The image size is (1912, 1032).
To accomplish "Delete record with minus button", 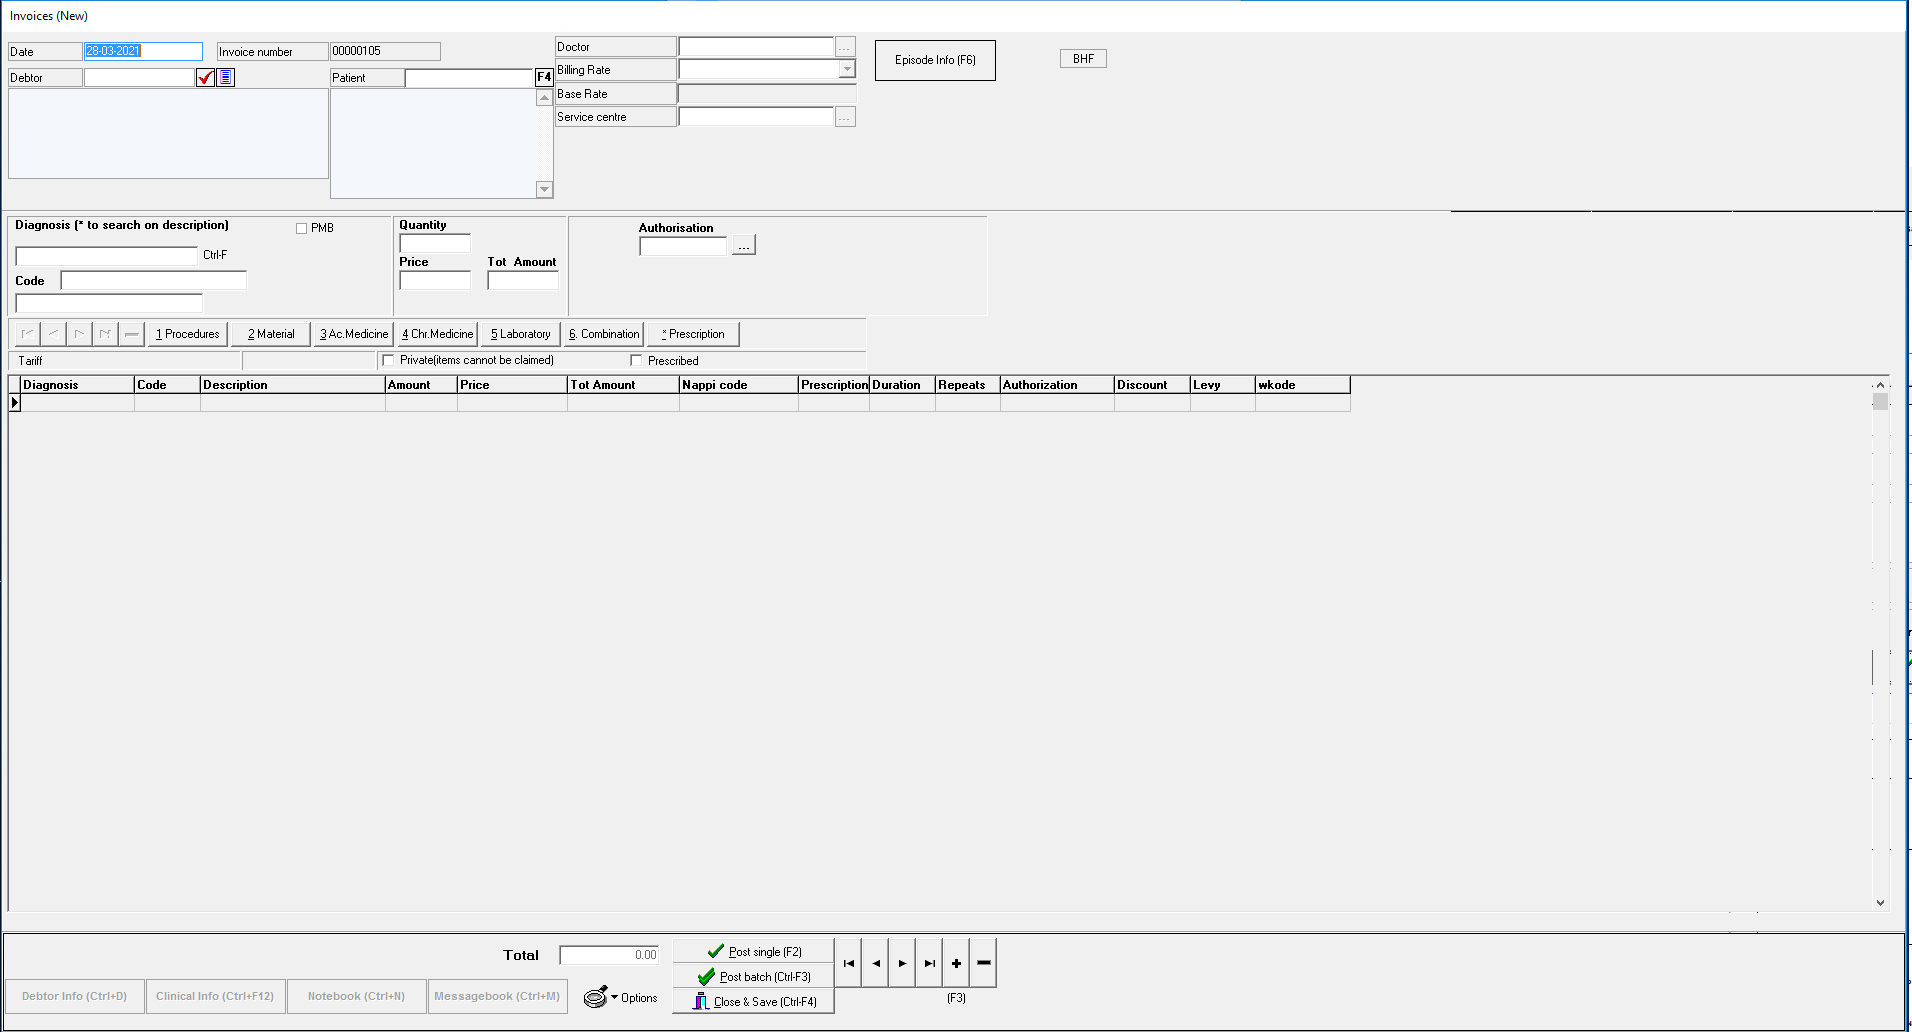I will (x=983, y=963).
